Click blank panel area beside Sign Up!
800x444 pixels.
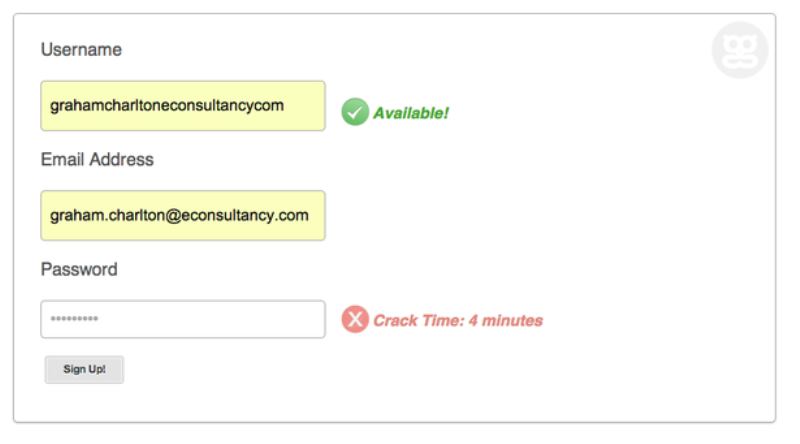306,369
